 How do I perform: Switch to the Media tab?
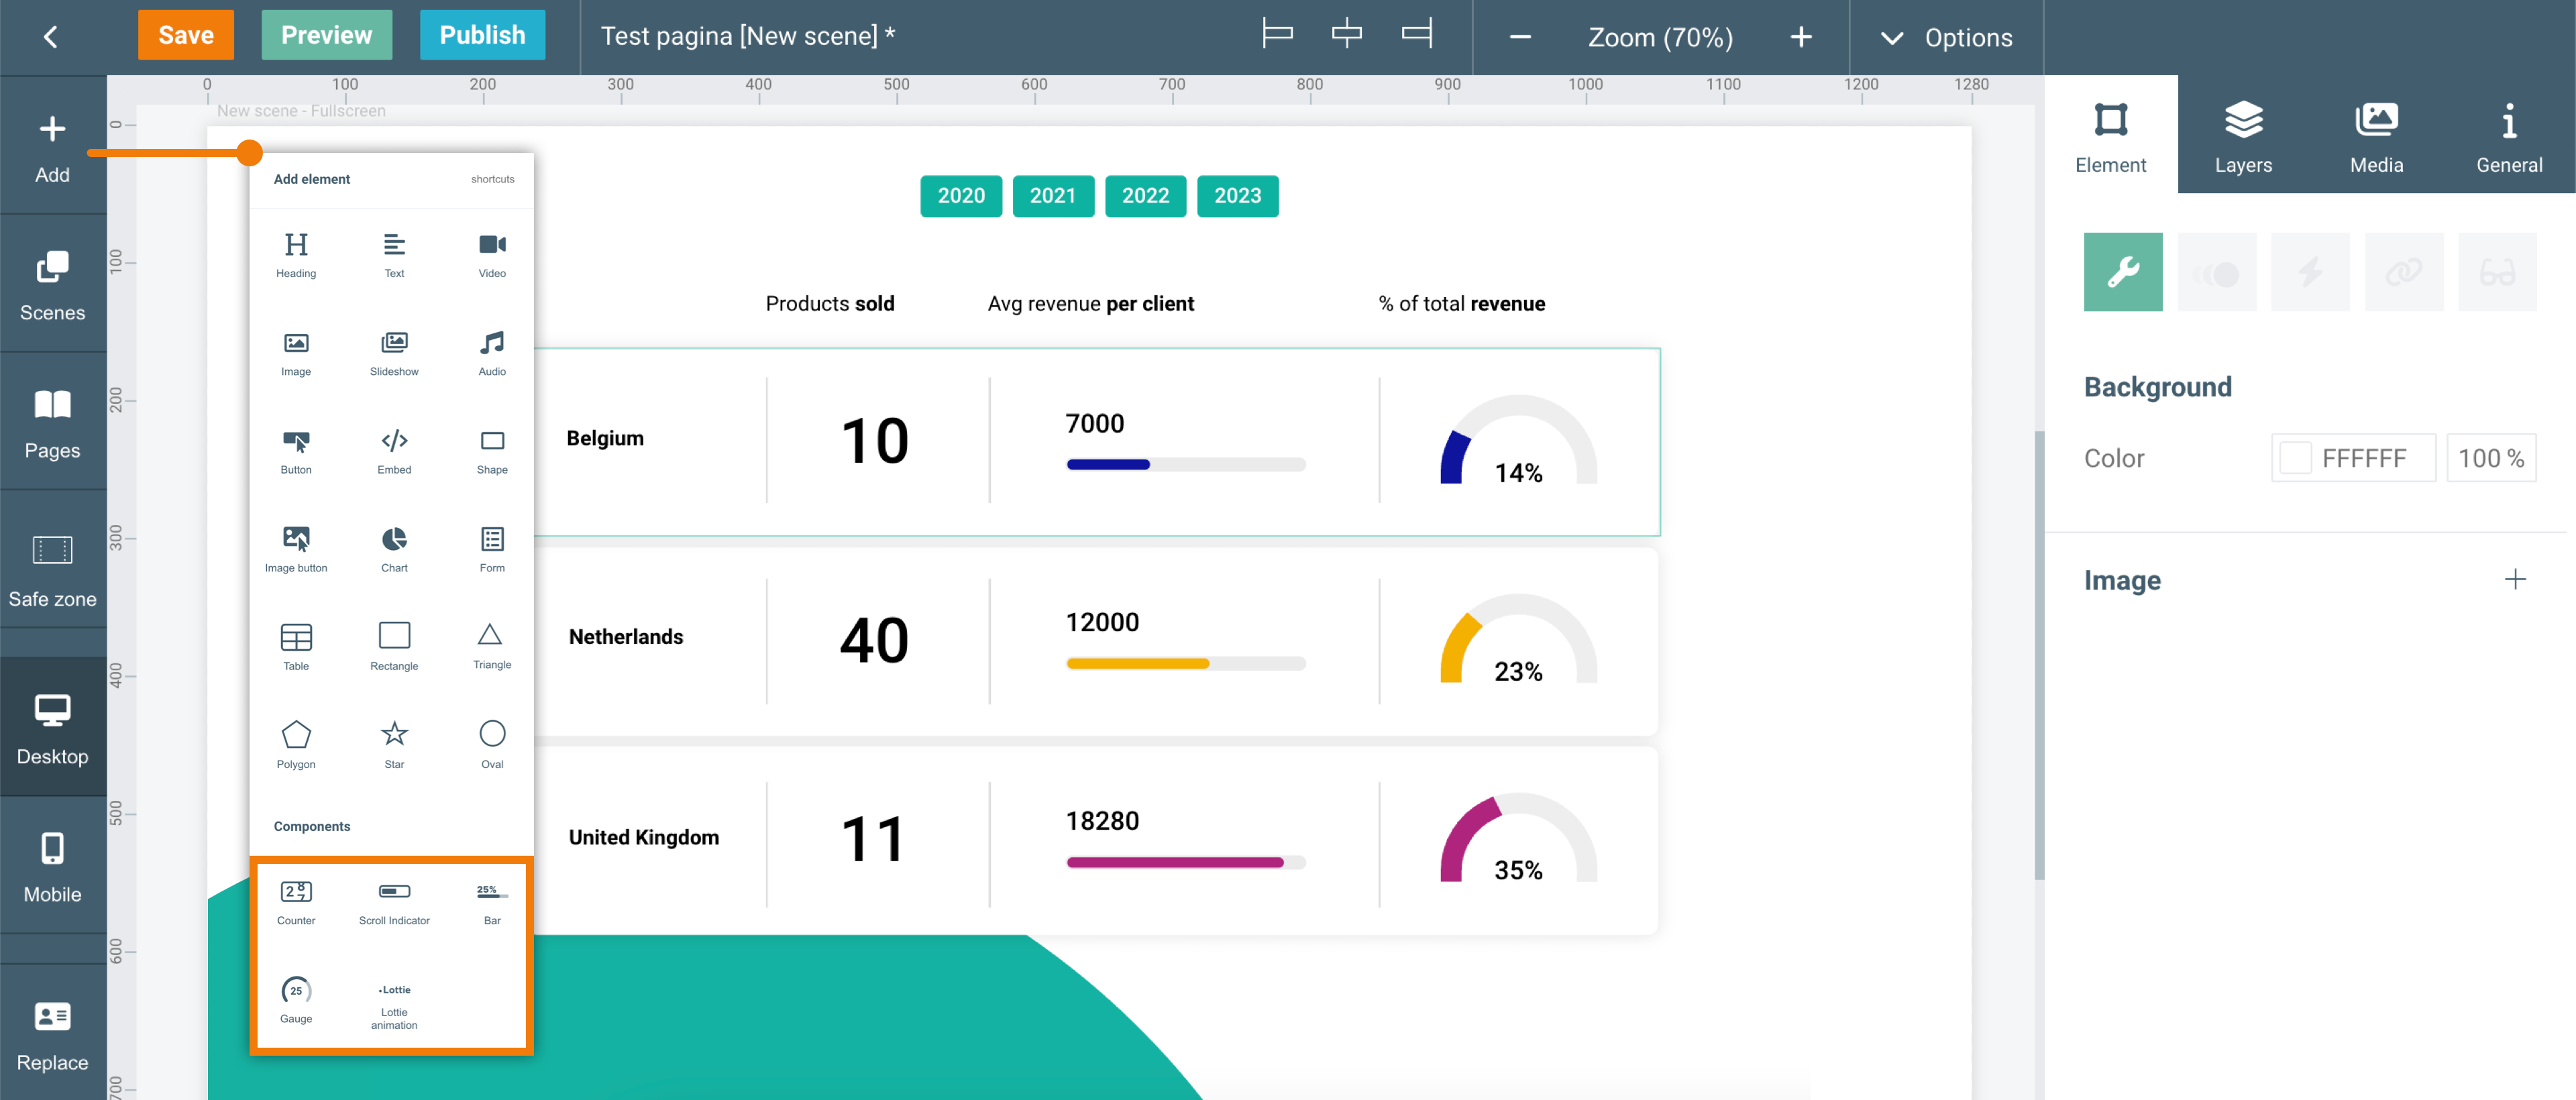pos(2376,135)
